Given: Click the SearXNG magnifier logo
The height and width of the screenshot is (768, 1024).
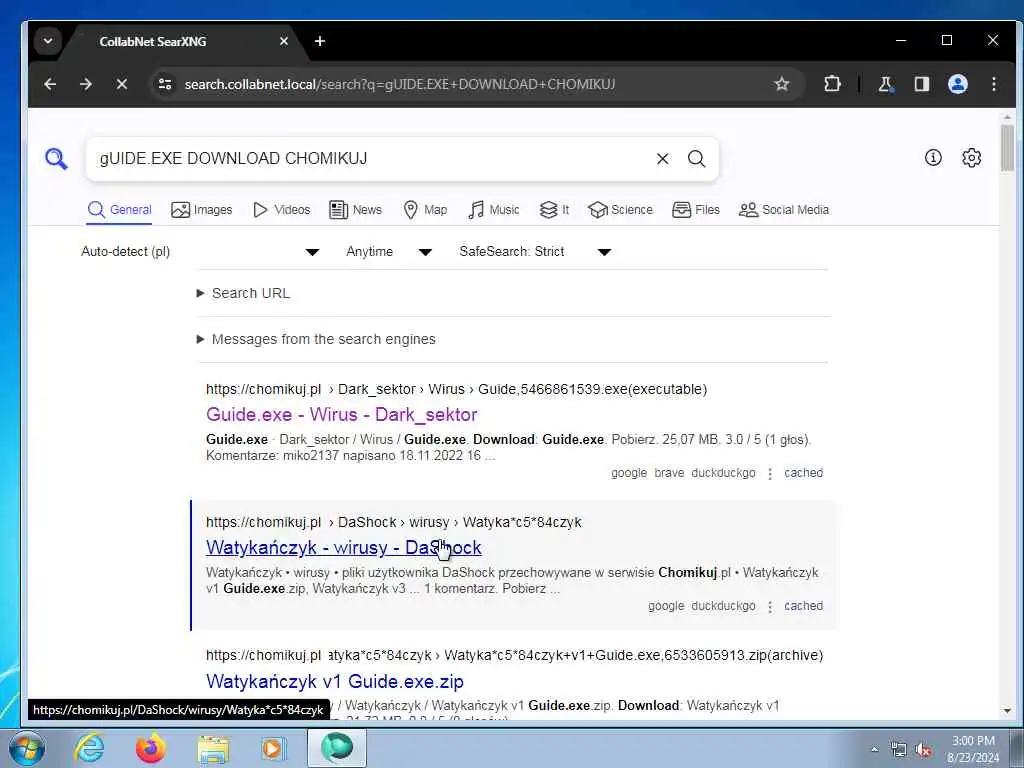Looking at the screenshot, I should coord(56,159).
